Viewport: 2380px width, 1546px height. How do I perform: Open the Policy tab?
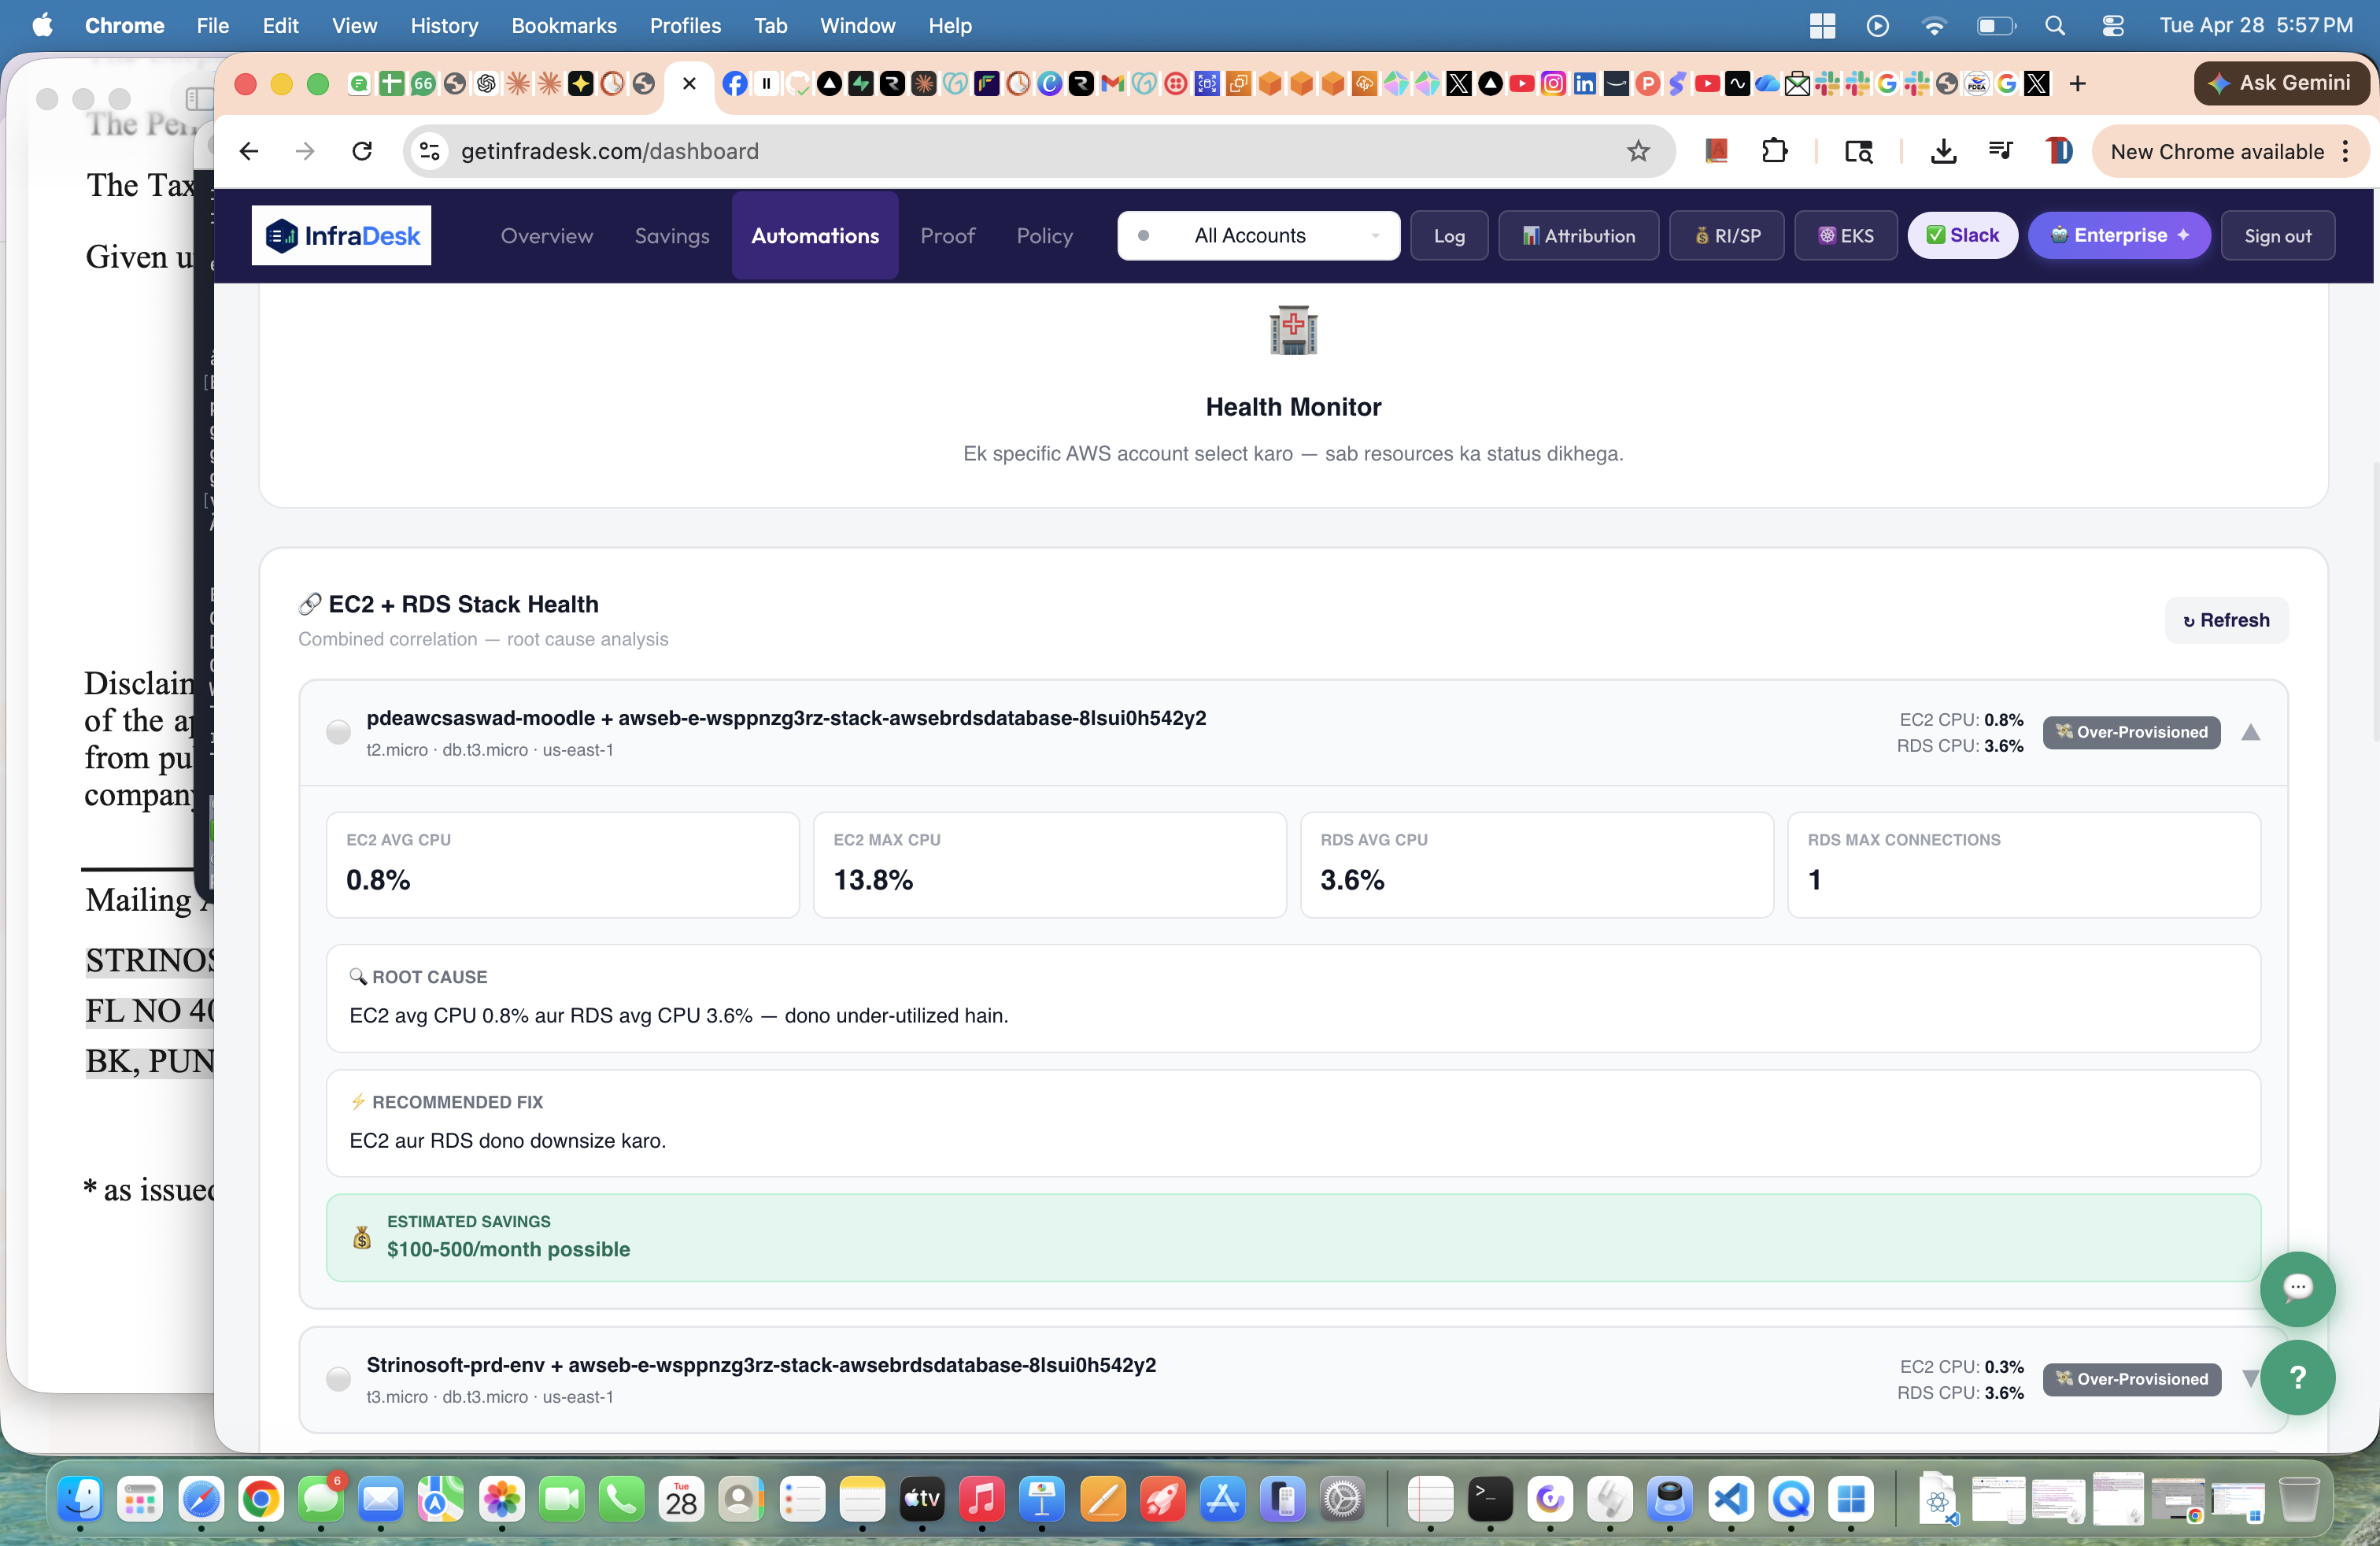pos(1044,235)
